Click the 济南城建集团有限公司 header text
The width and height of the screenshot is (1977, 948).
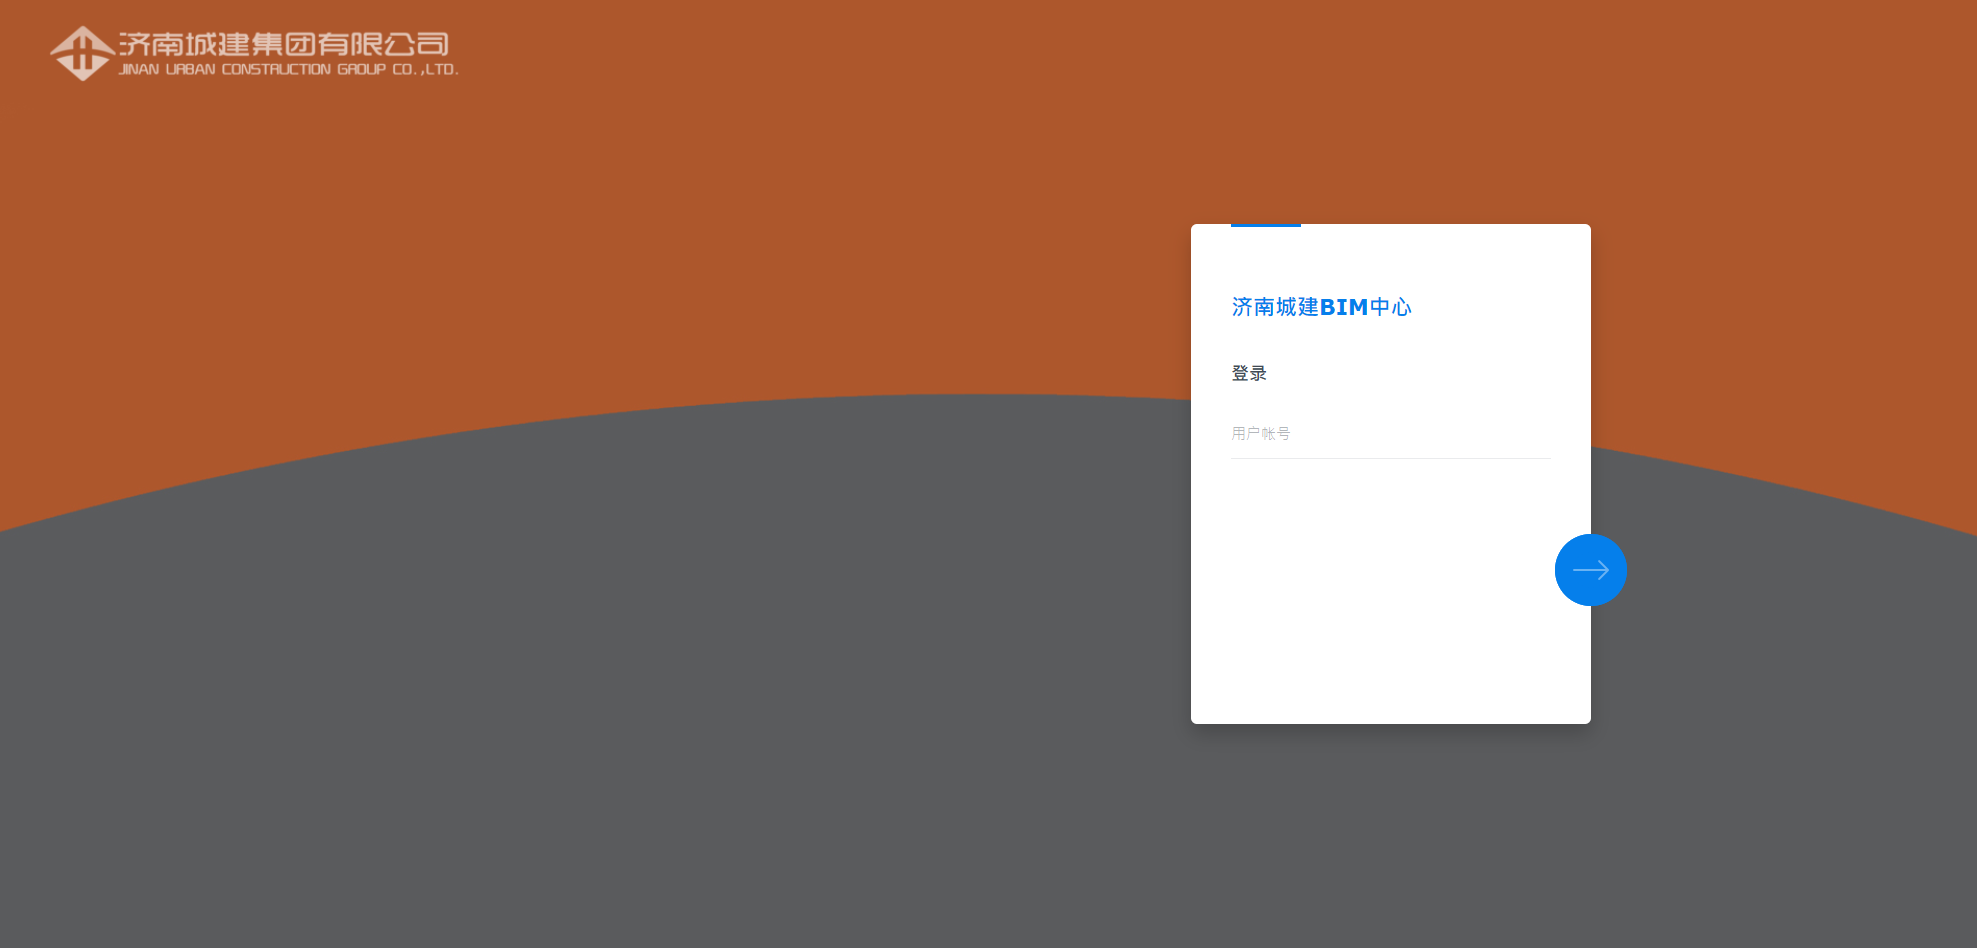coord(283,43)
